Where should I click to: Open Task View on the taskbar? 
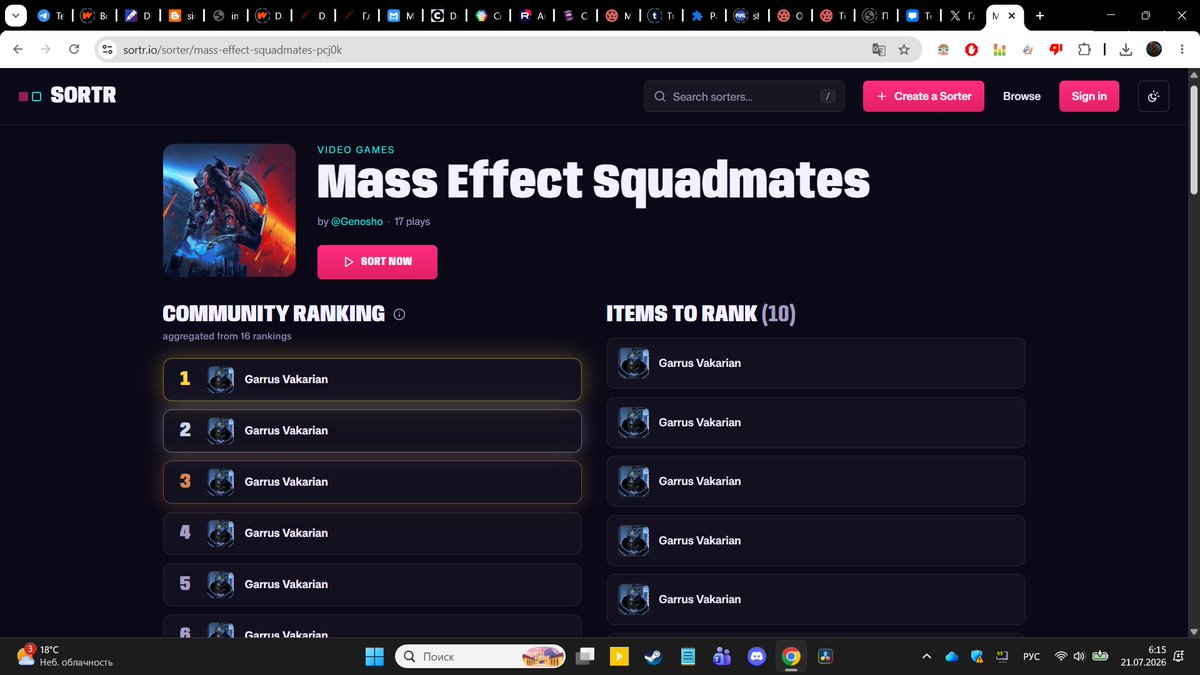pos(585,656)
